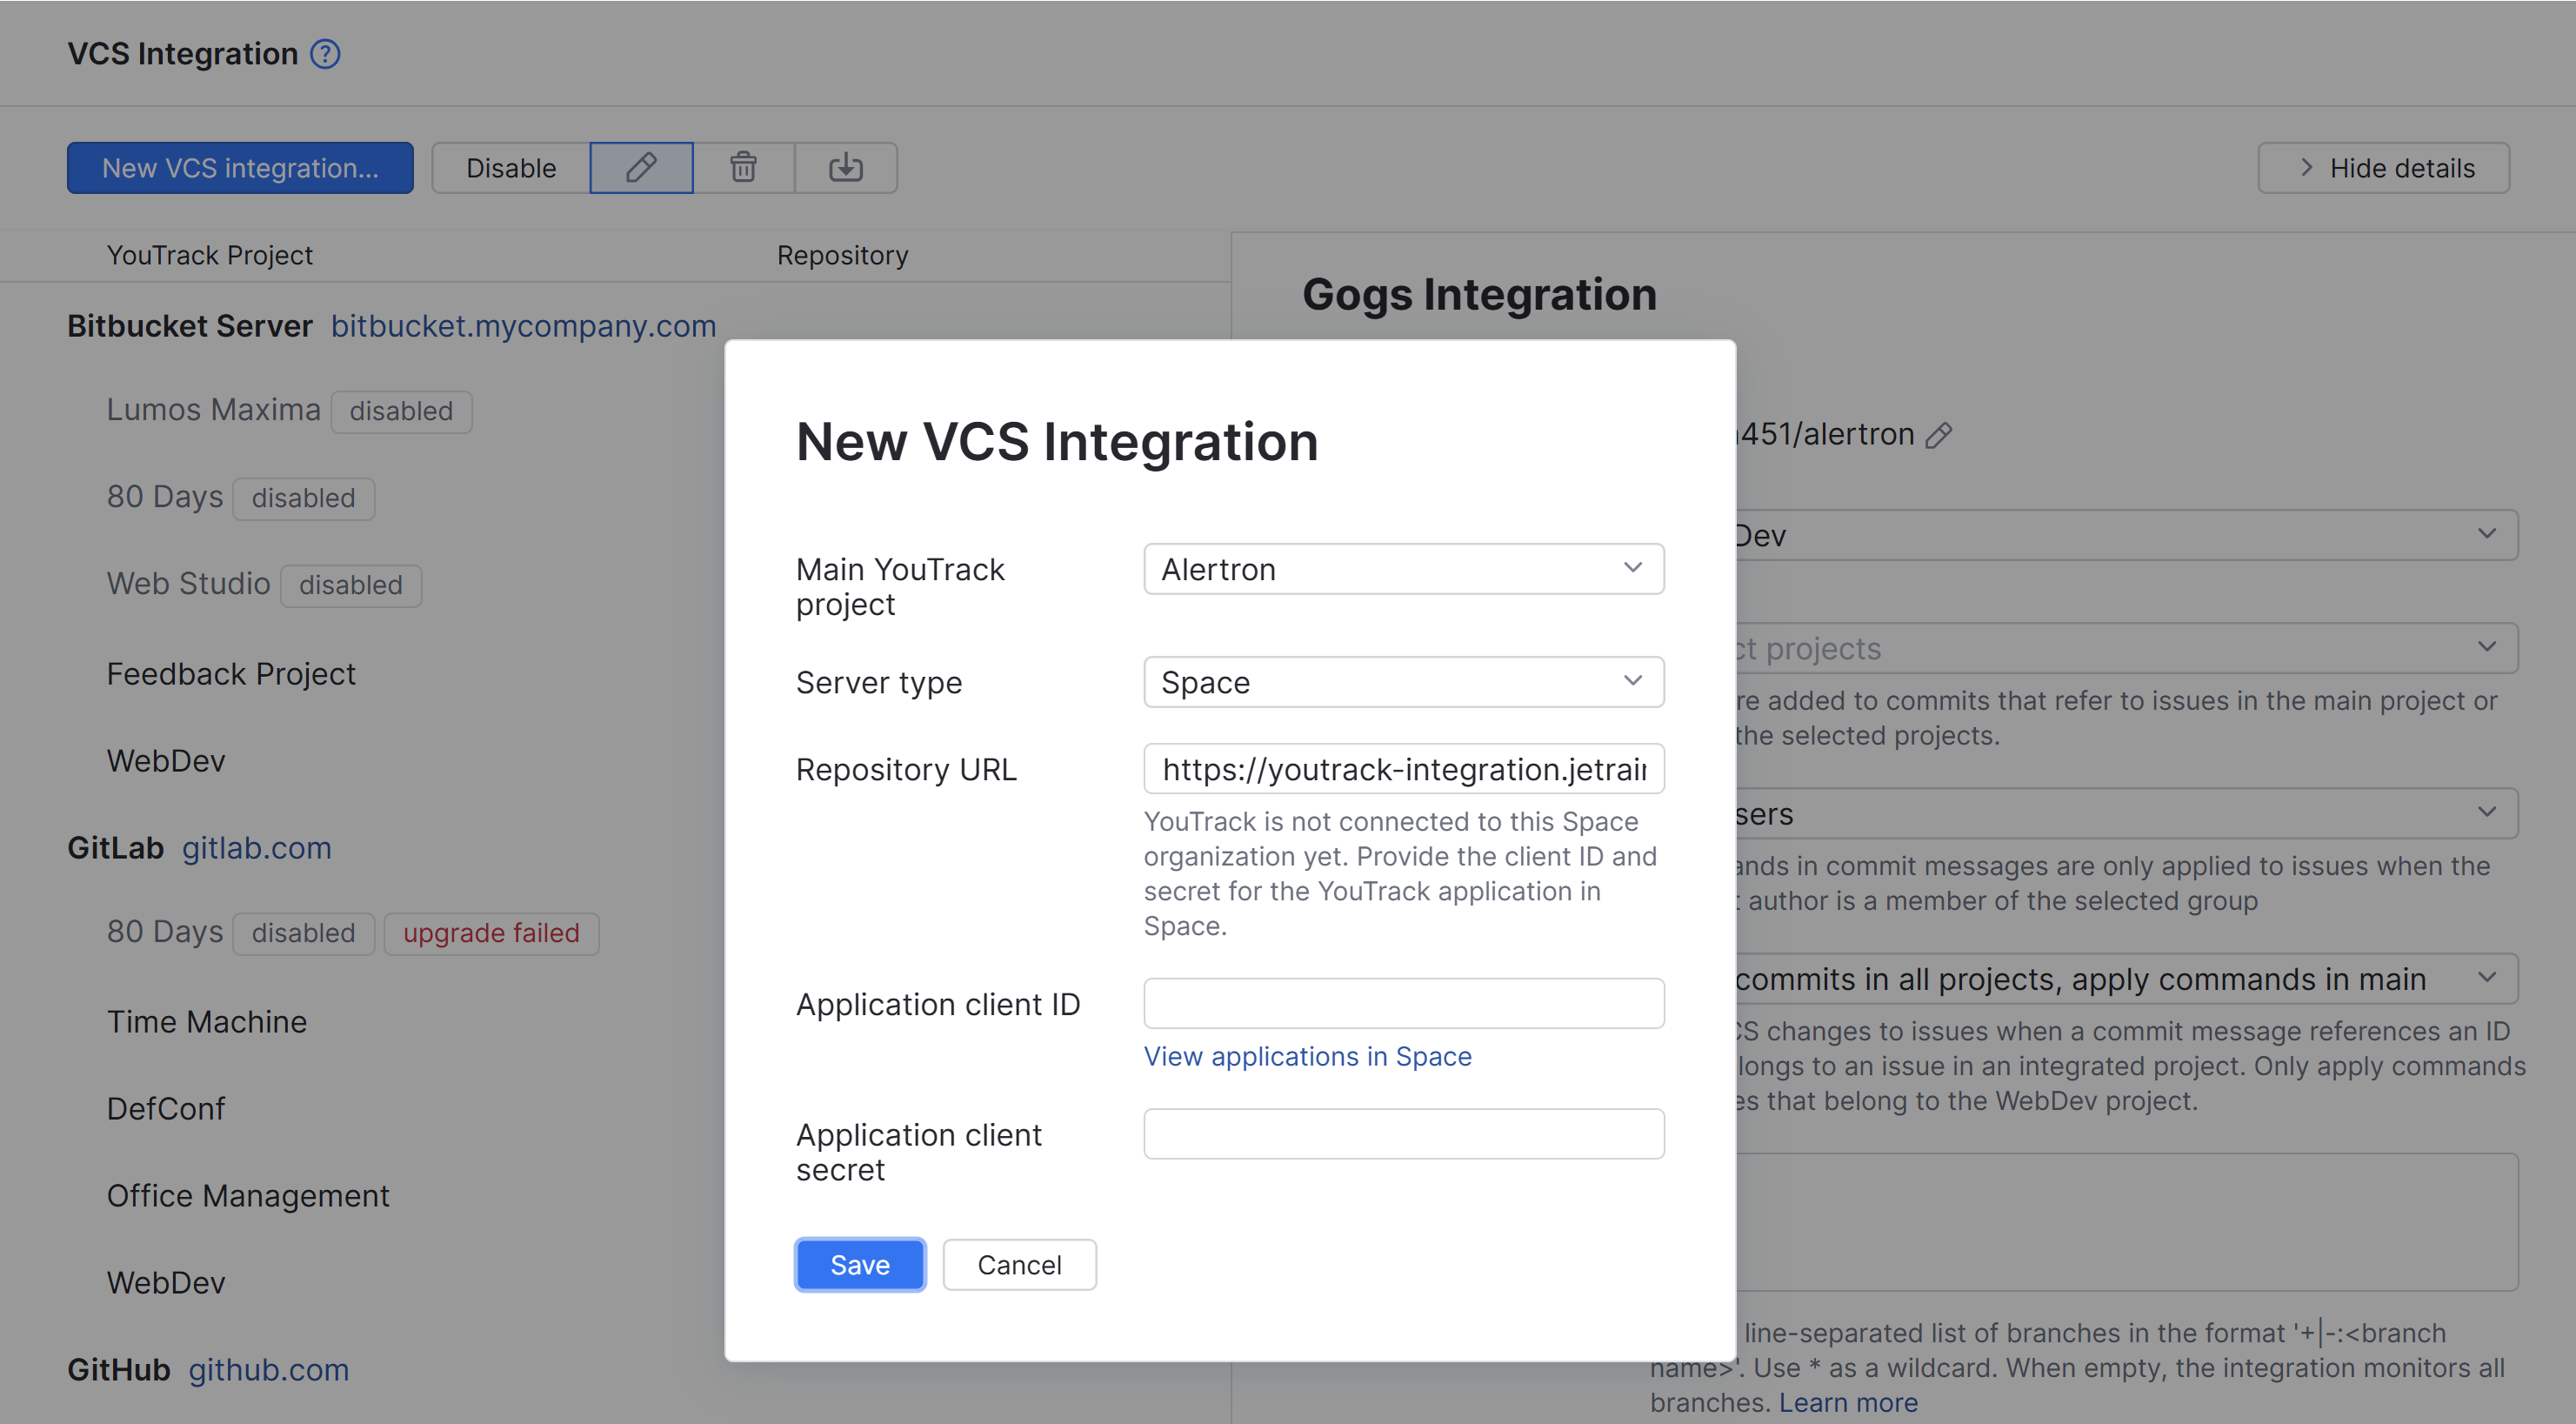
Task: Click the import download icon button
Action: click(845, 167)
